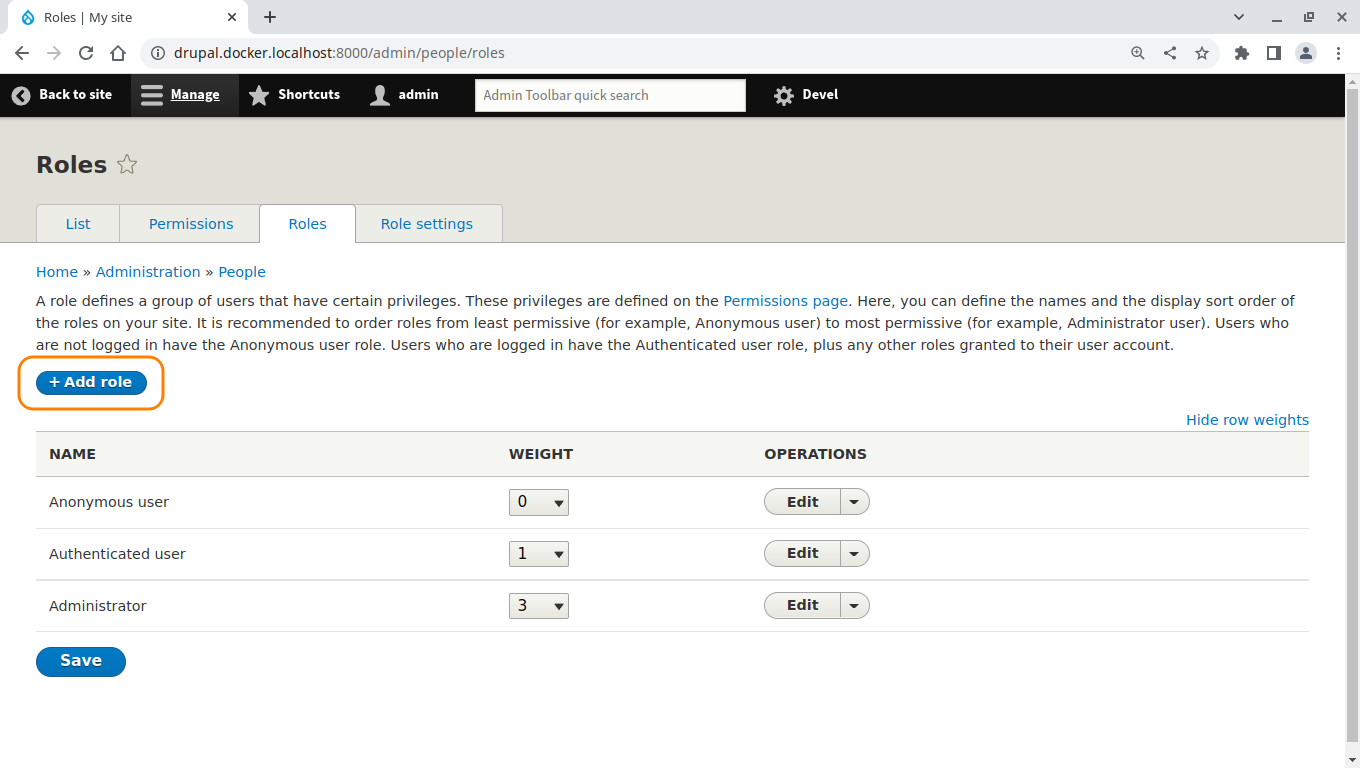
Task: Follow the Administration breadcrumb link
Action: pyautogui.click(x=148, y=272)
